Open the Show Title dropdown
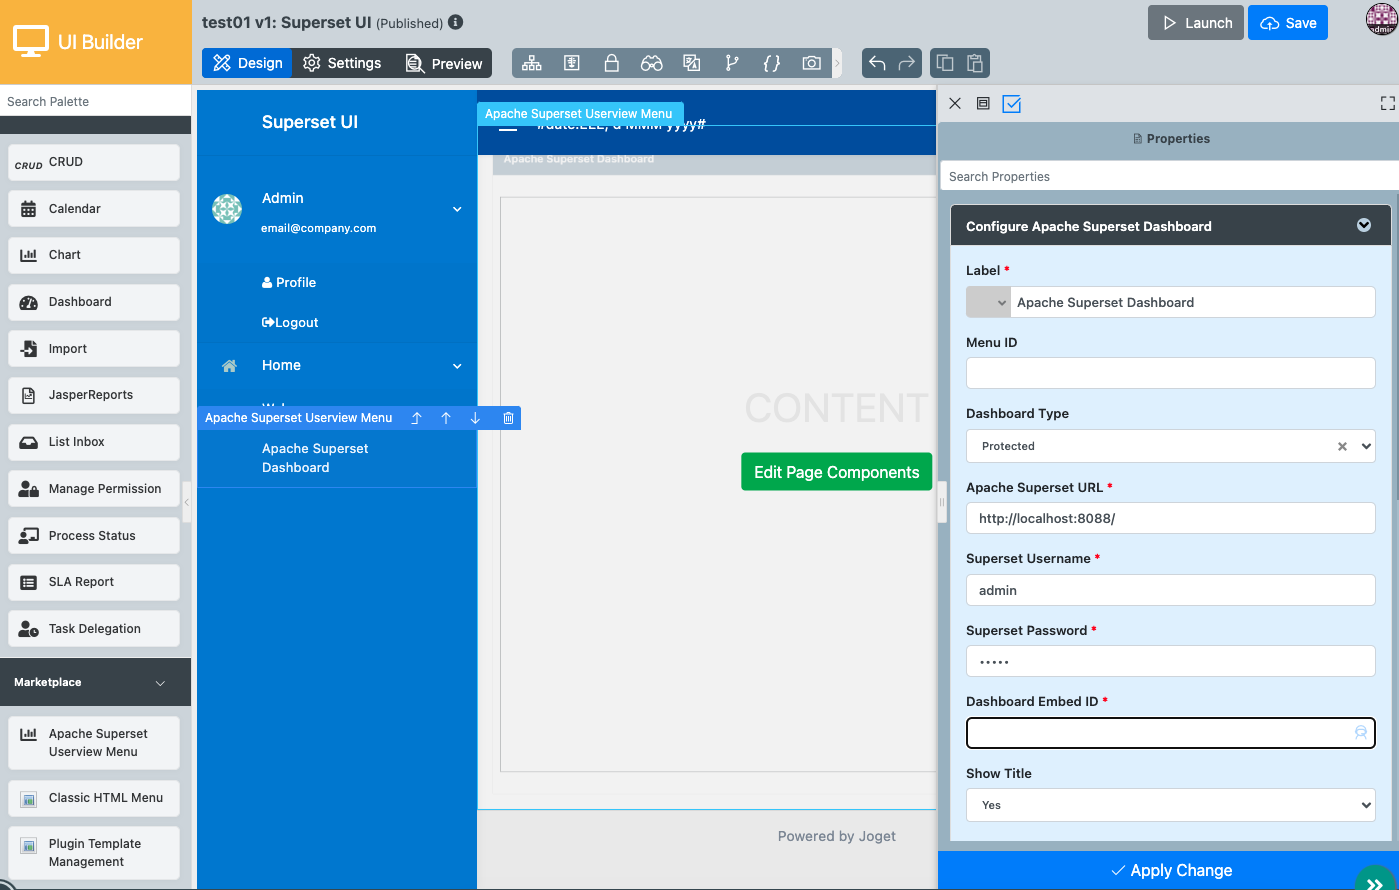 [x=1170, y=805]
